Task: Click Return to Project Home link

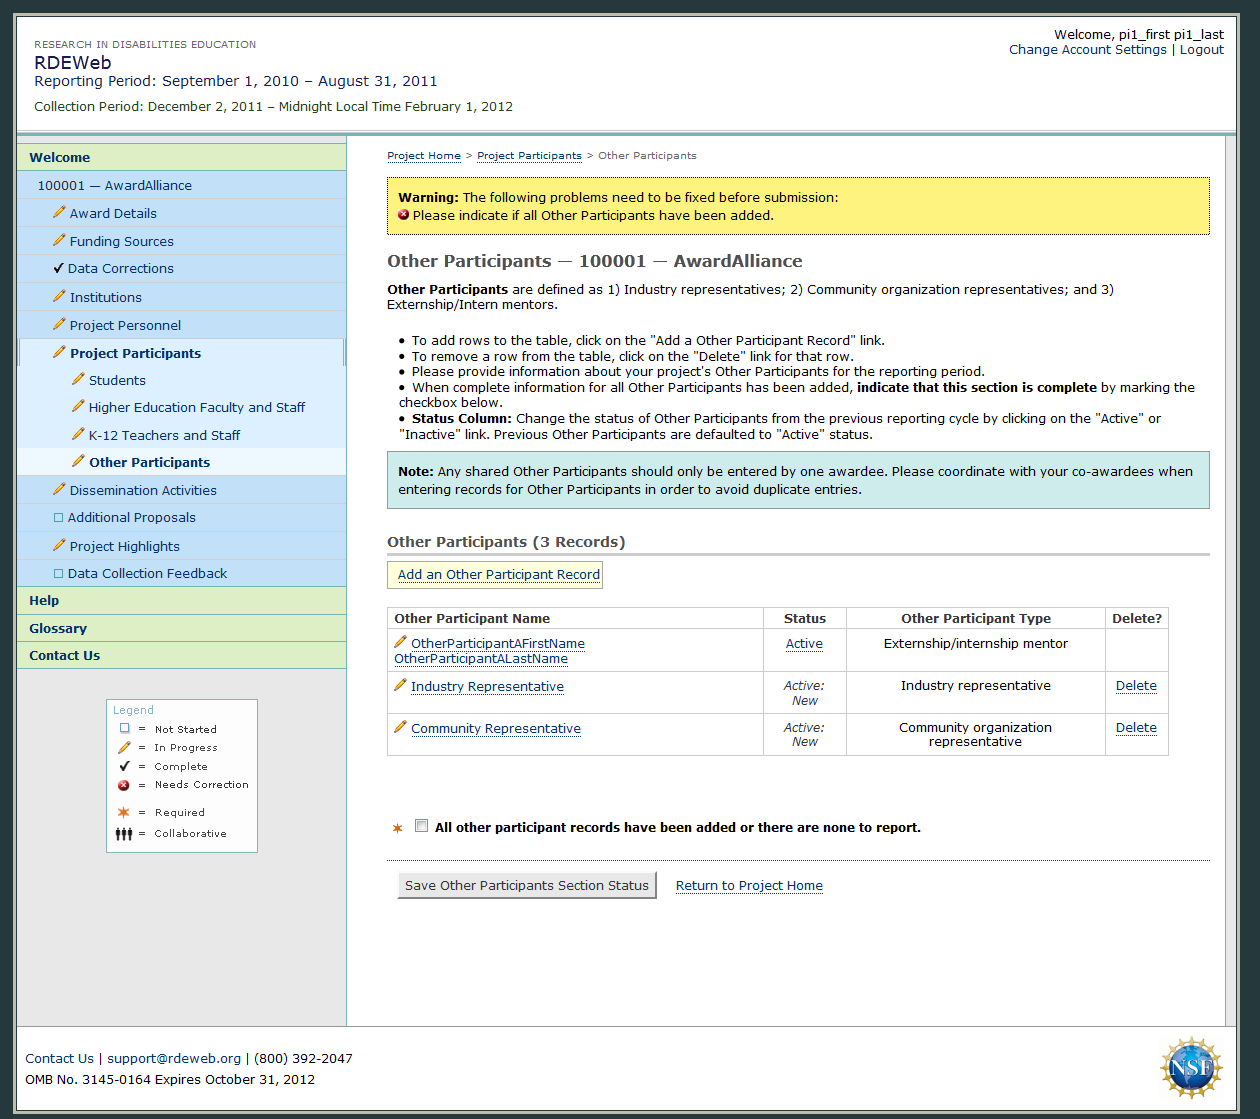Action: click(x=749, y=885)
